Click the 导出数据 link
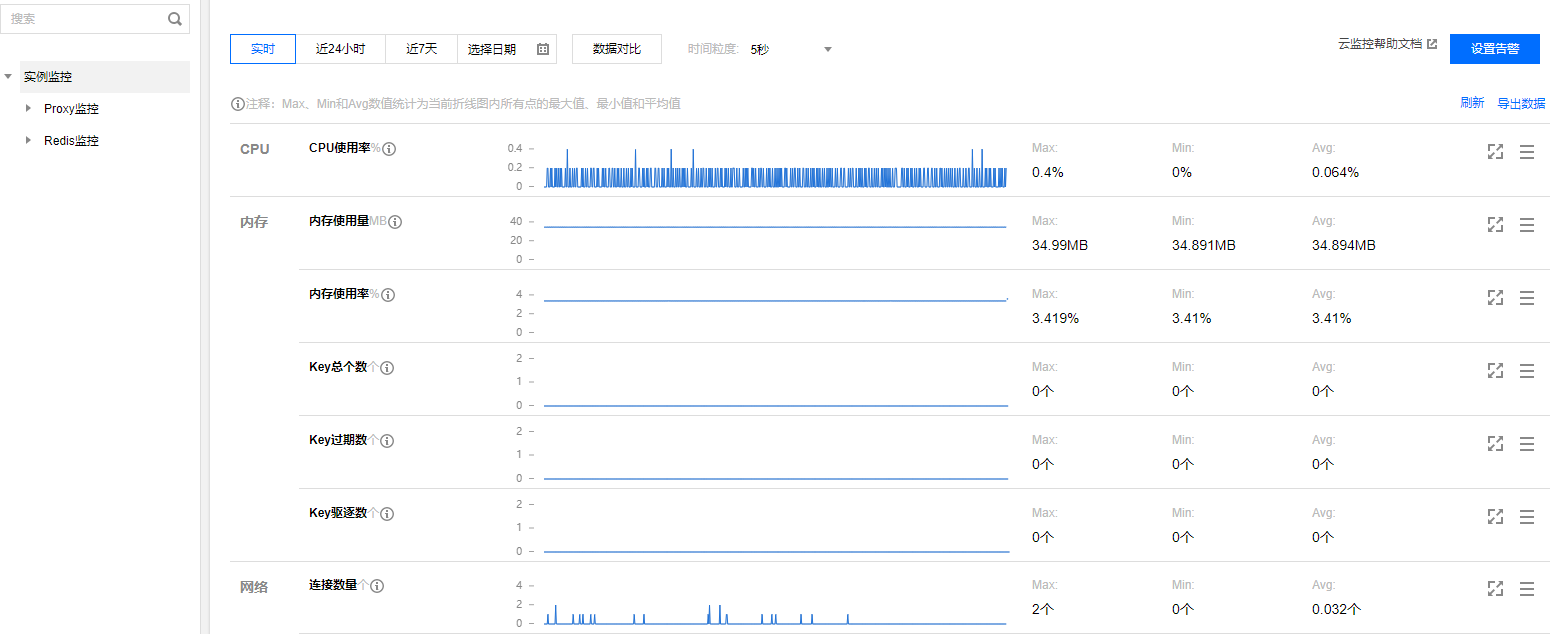1560x634 pixels. (x=1520, y=103)
